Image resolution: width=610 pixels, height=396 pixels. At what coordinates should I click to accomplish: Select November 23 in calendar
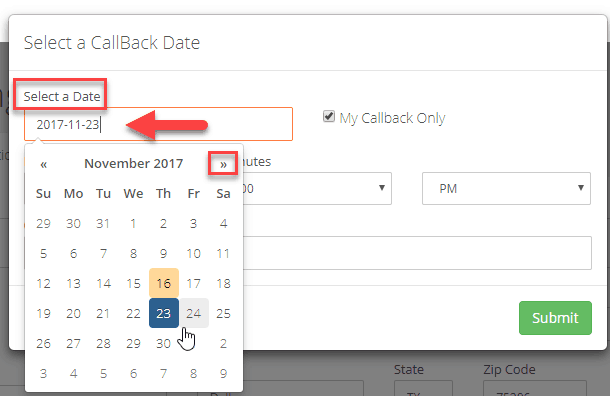pyautogui.click(x=164, y=313)
